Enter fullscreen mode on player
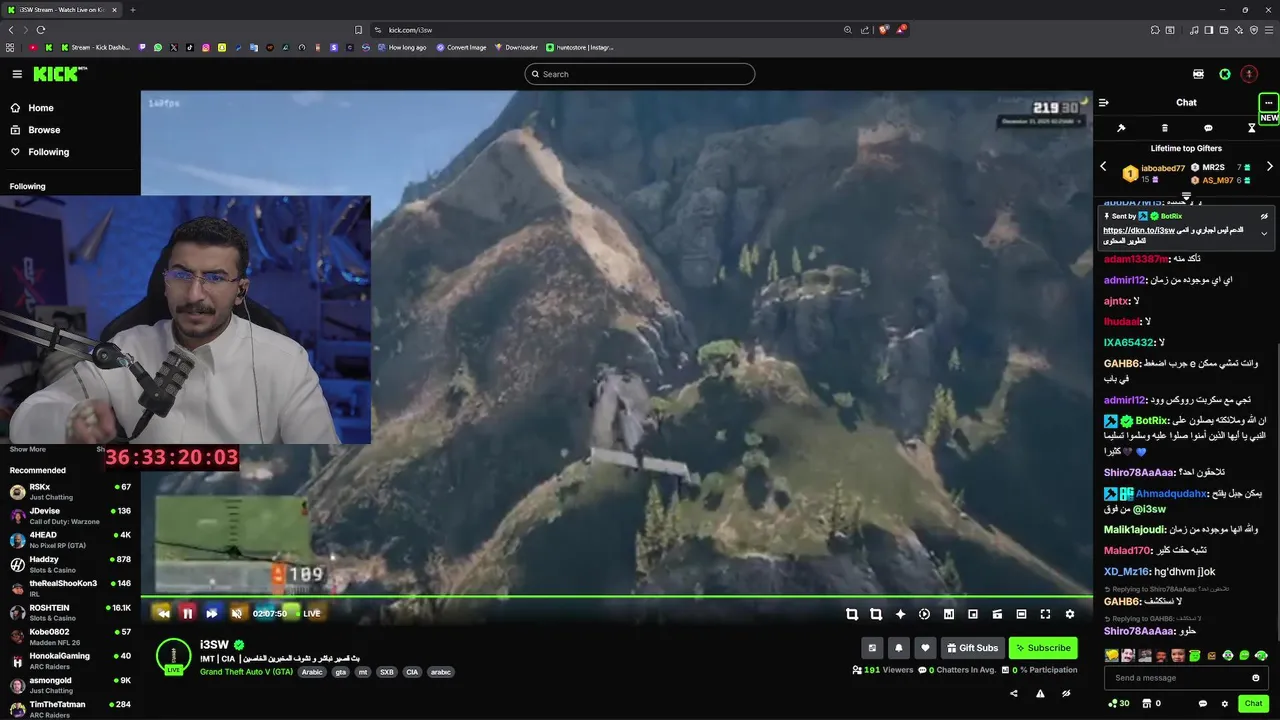The height and width of the screenshot is (720, 1280). [x=1045, y=614]
